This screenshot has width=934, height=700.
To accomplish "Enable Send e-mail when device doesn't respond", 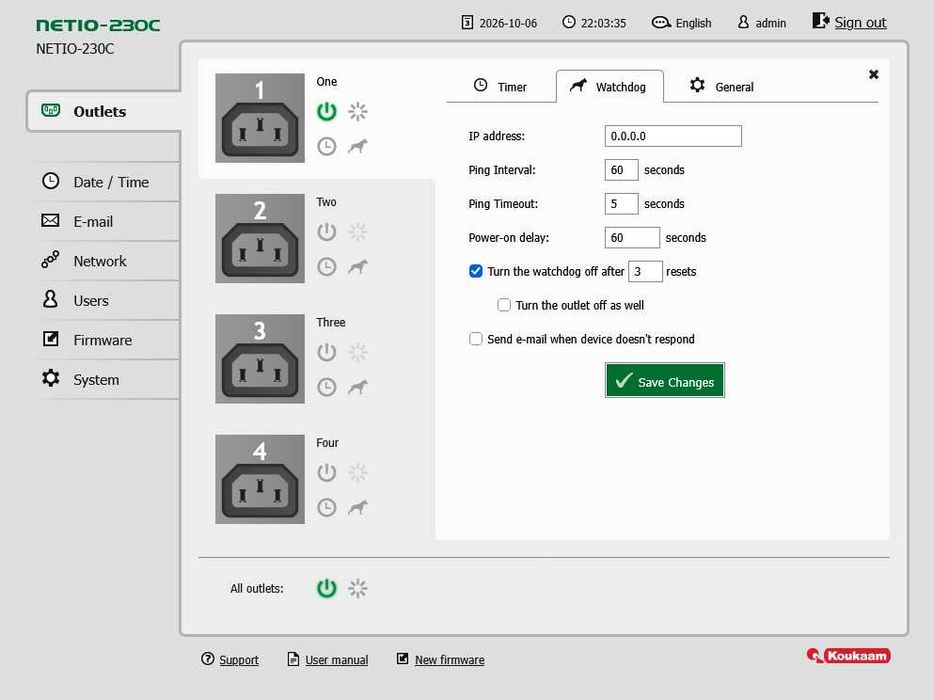I will pyautogui.click(x=475, y=339).
